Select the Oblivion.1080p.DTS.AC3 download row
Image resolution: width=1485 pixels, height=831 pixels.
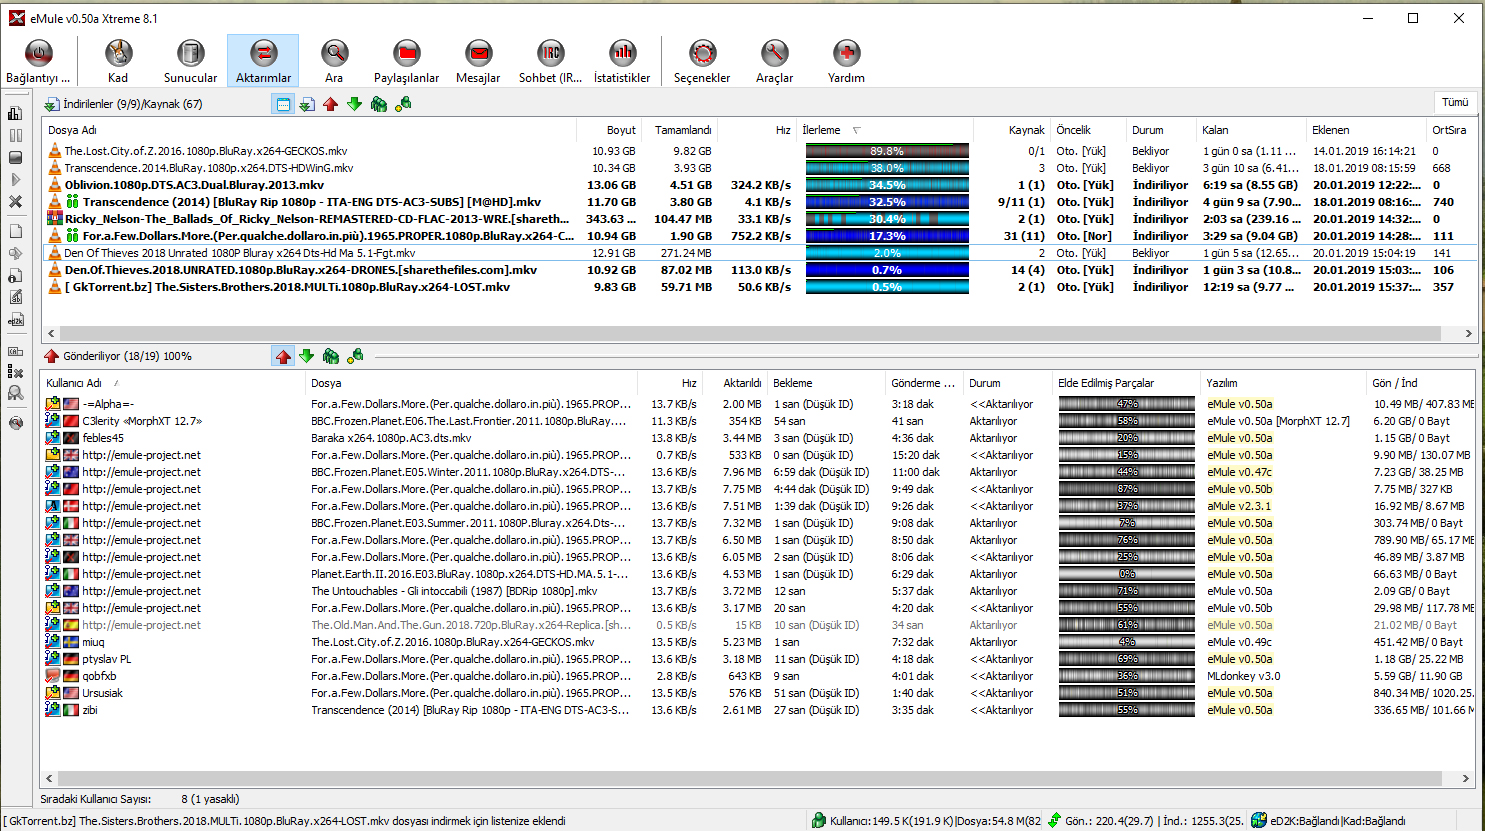(761, 185)
